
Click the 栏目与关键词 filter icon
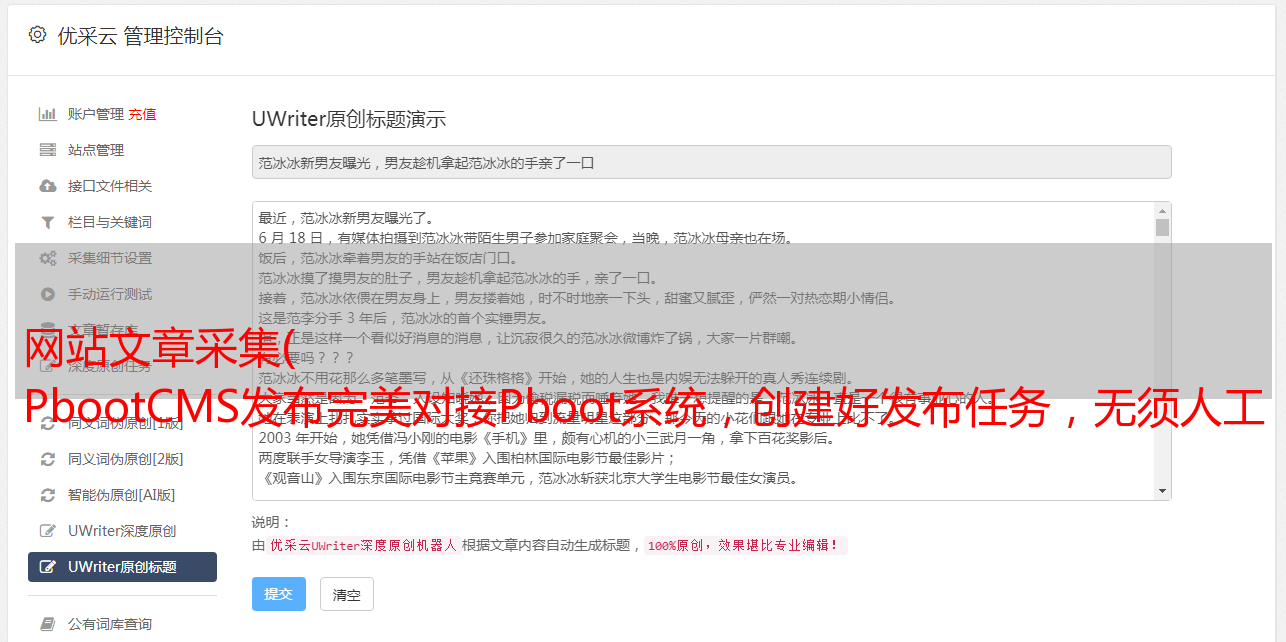click(47, 222)
